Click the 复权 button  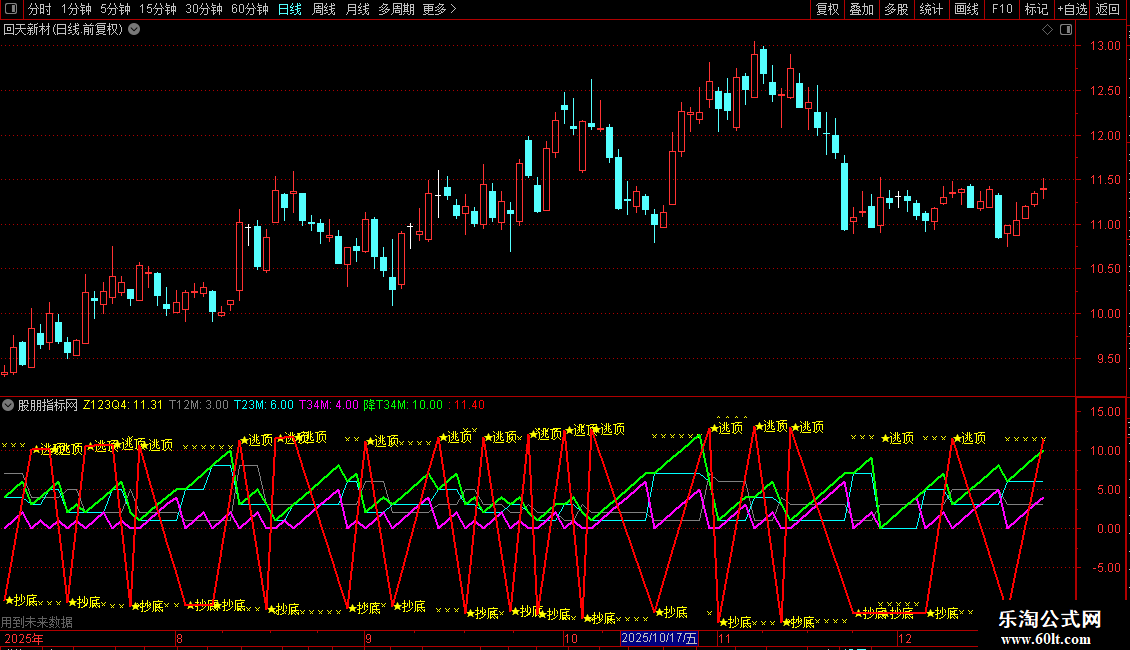(x=827, y=9)
